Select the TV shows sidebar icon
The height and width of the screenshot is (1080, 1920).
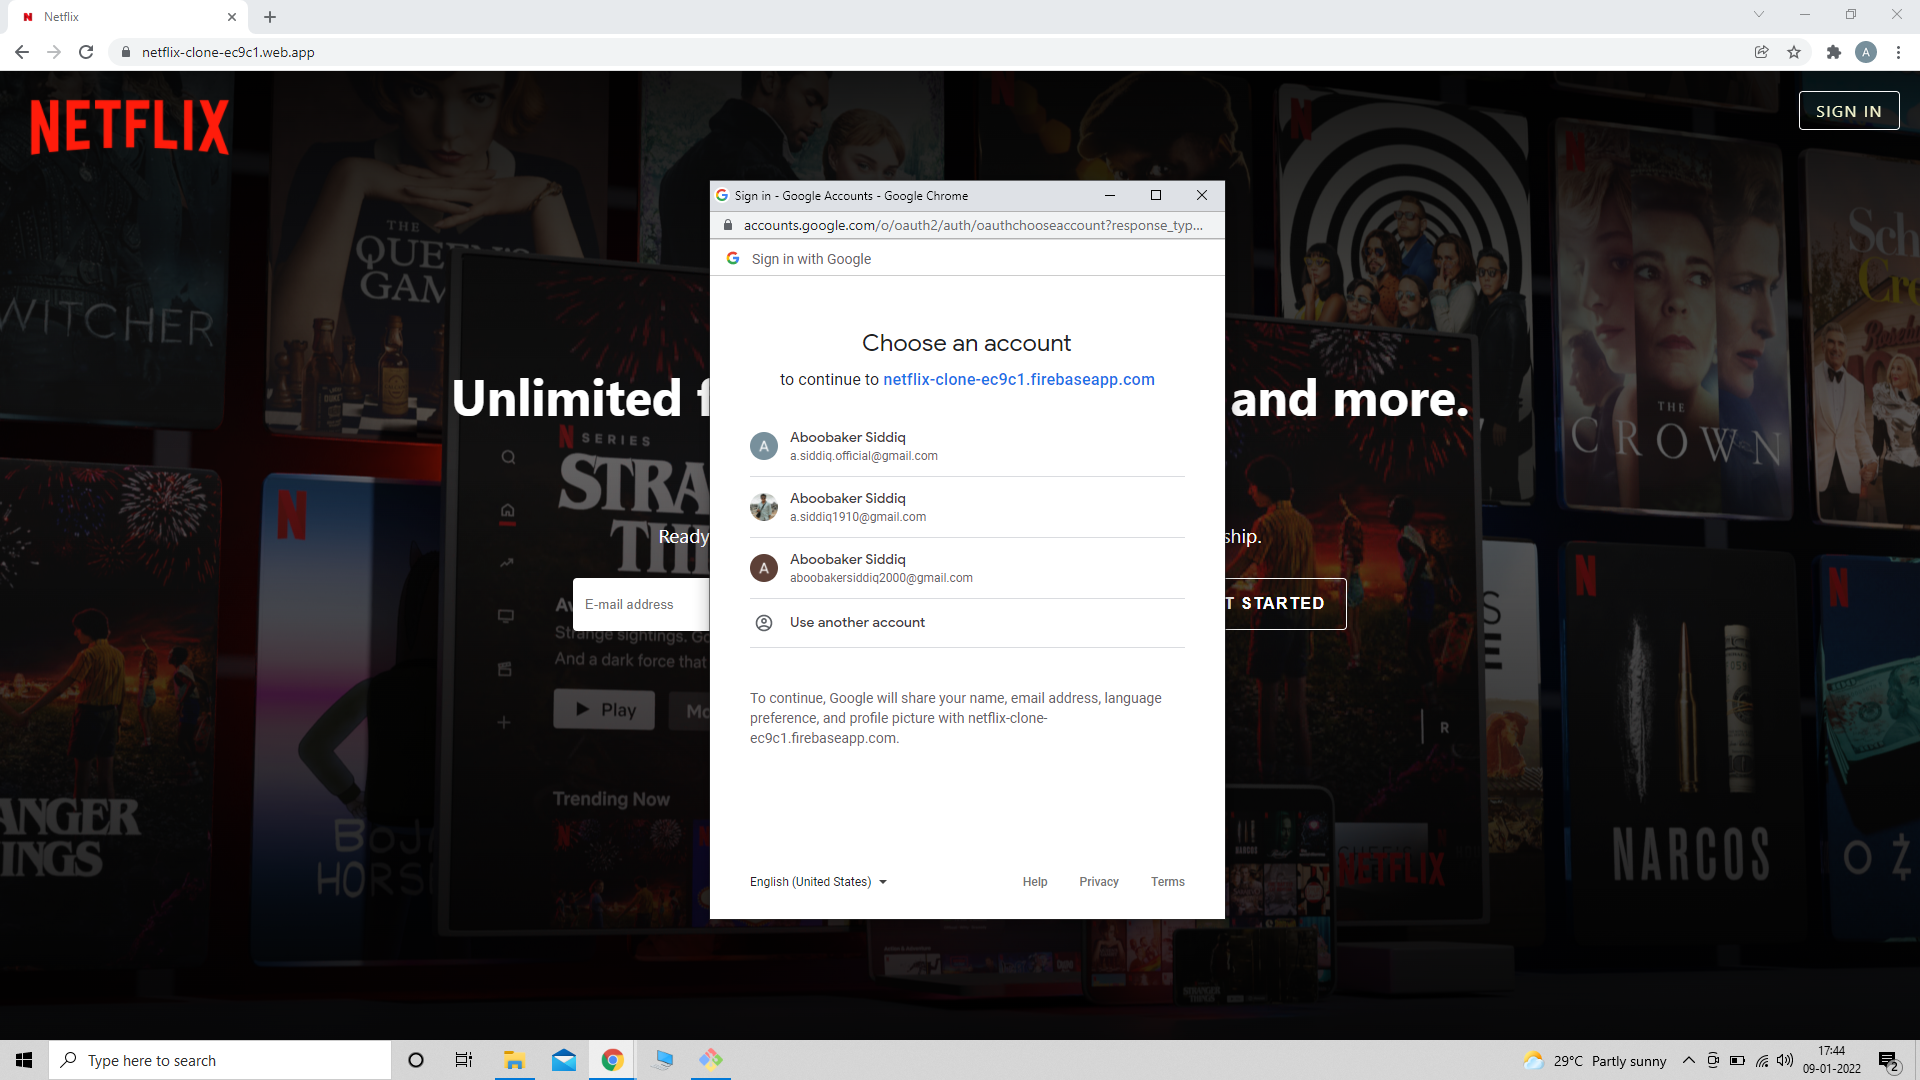coord(507,617)
